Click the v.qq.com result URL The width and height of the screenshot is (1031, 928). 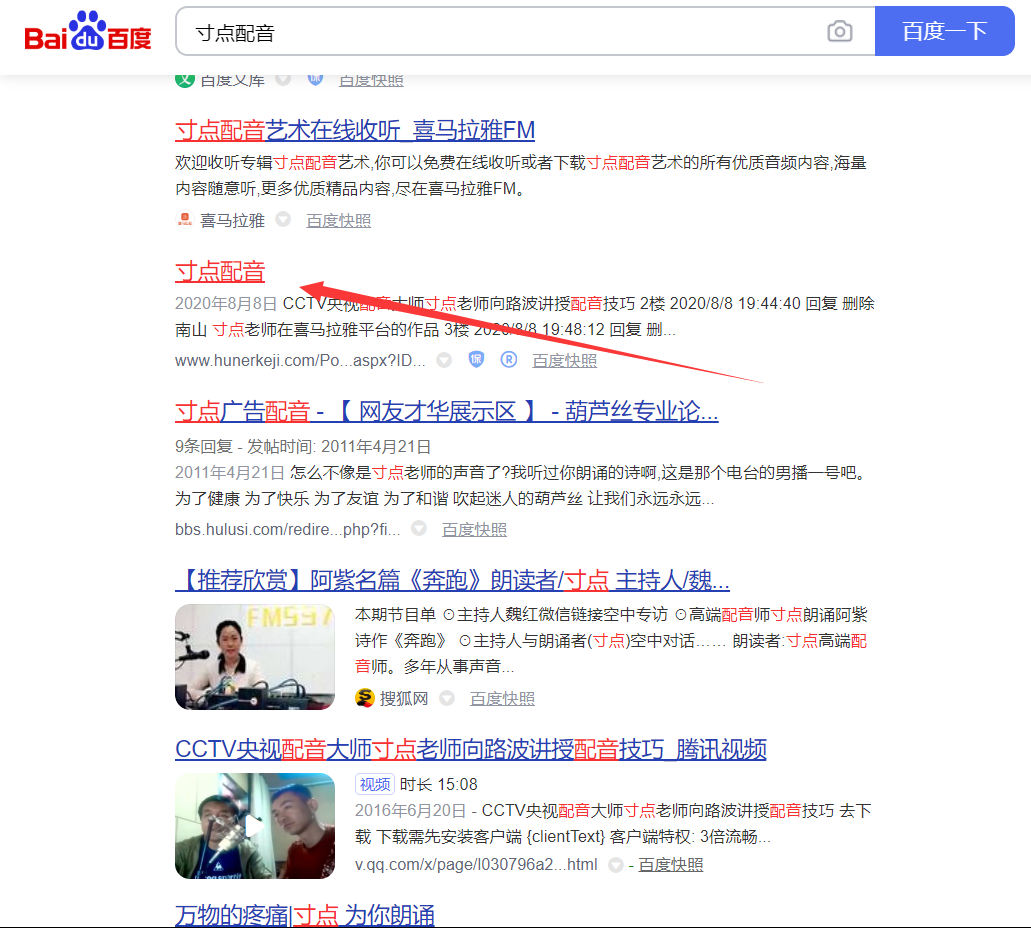click(477, 864)
